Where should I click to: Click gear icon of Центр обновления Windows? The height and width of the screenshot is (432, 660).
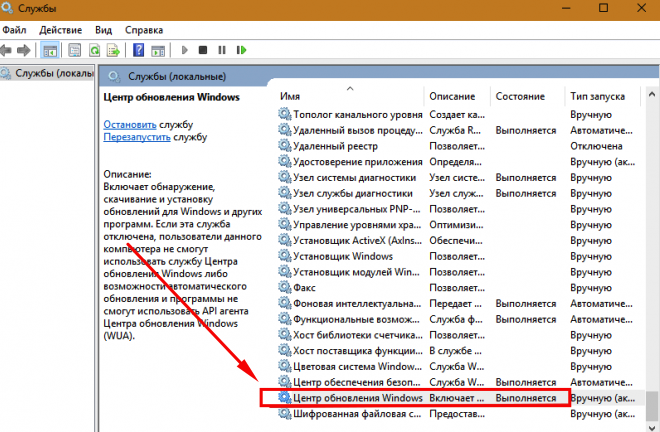coord(285,398)
